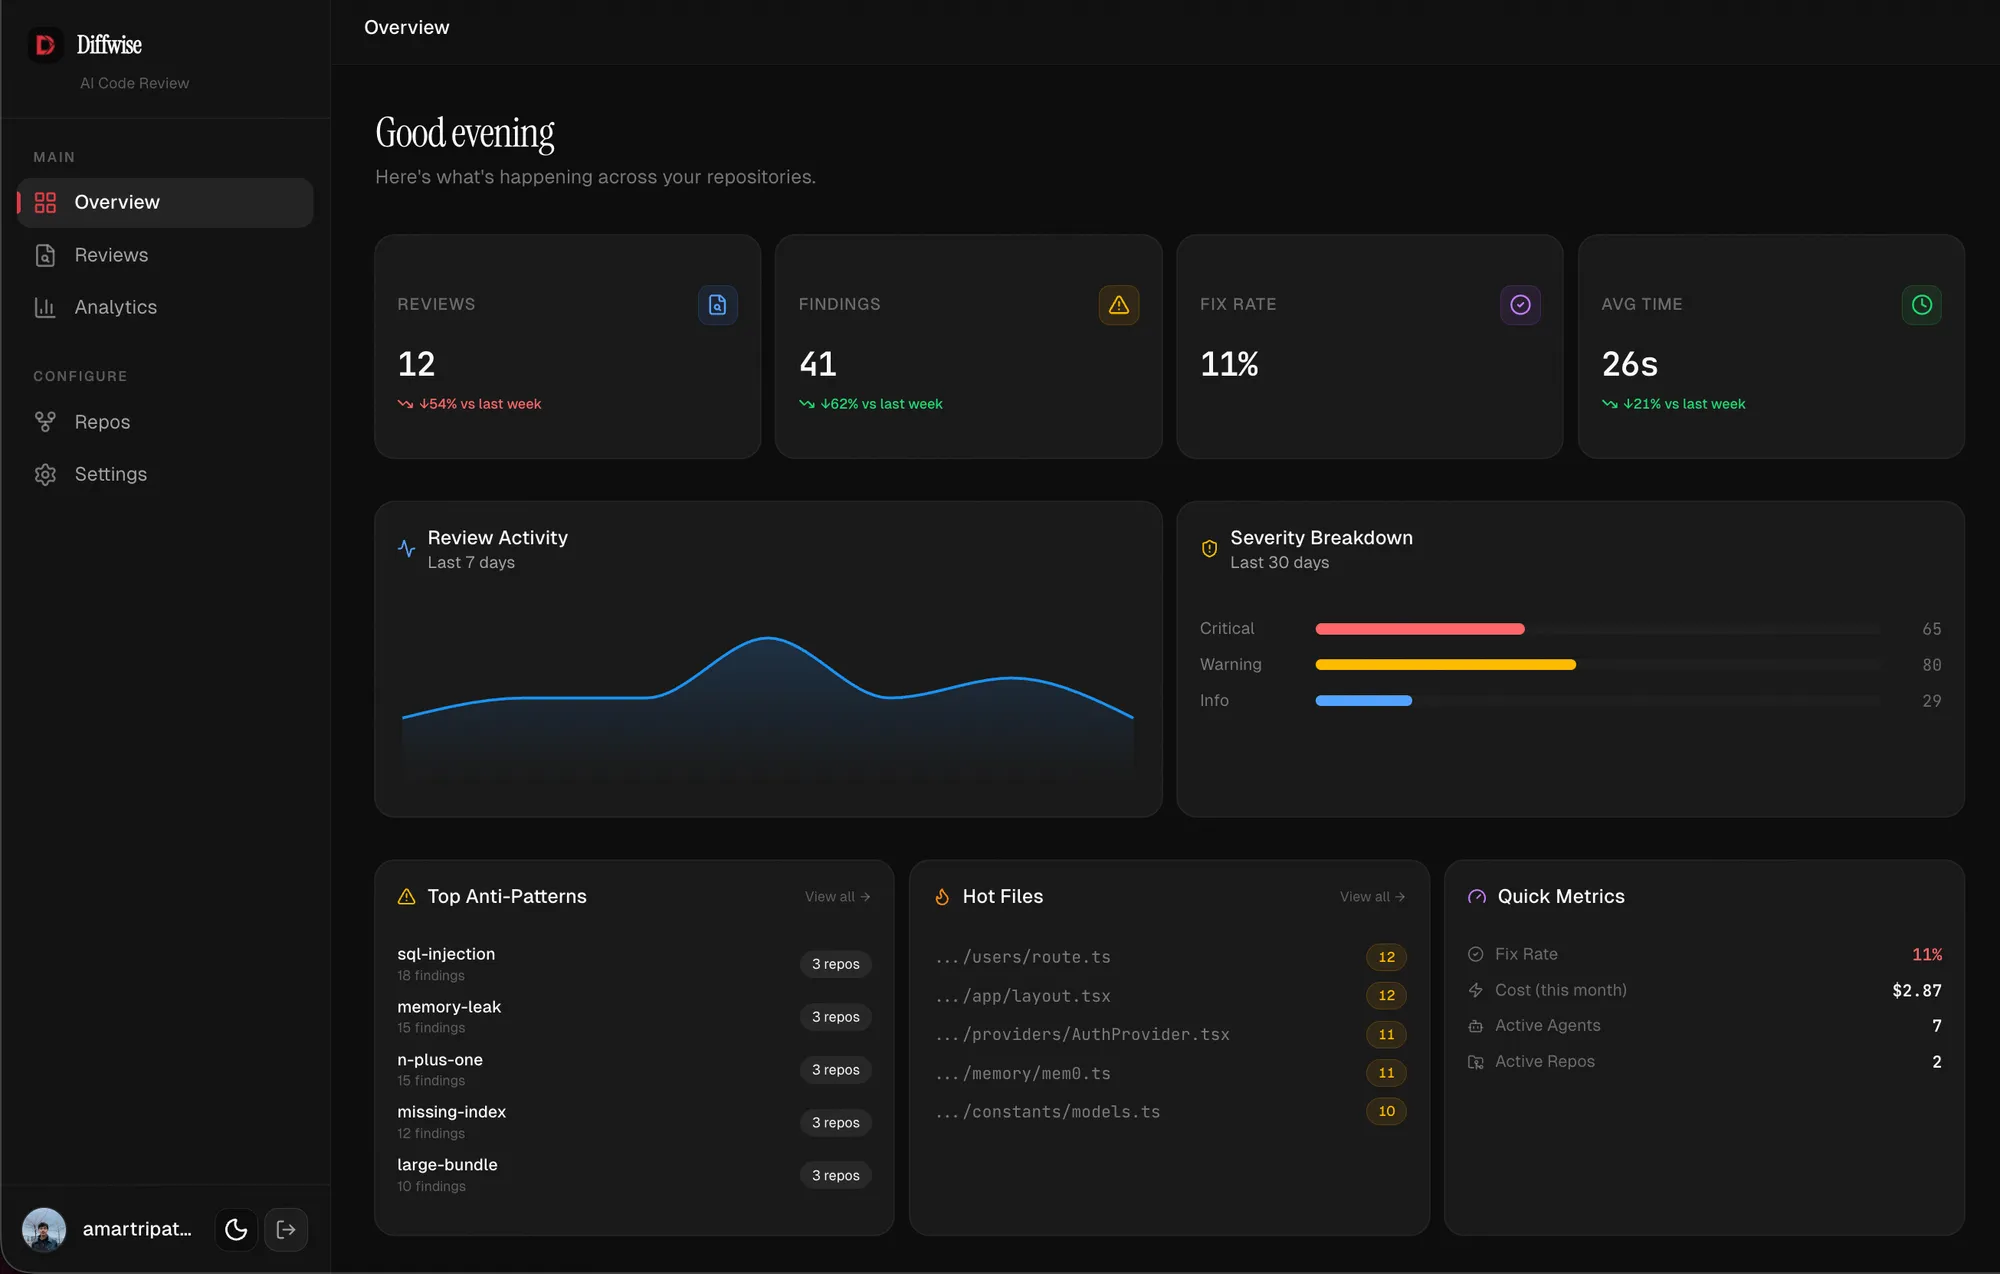This screenshot has height=1274, width=2000.
Task: Open the .../memory/mem0.ts hot file
Action: pos(1170,1073)
